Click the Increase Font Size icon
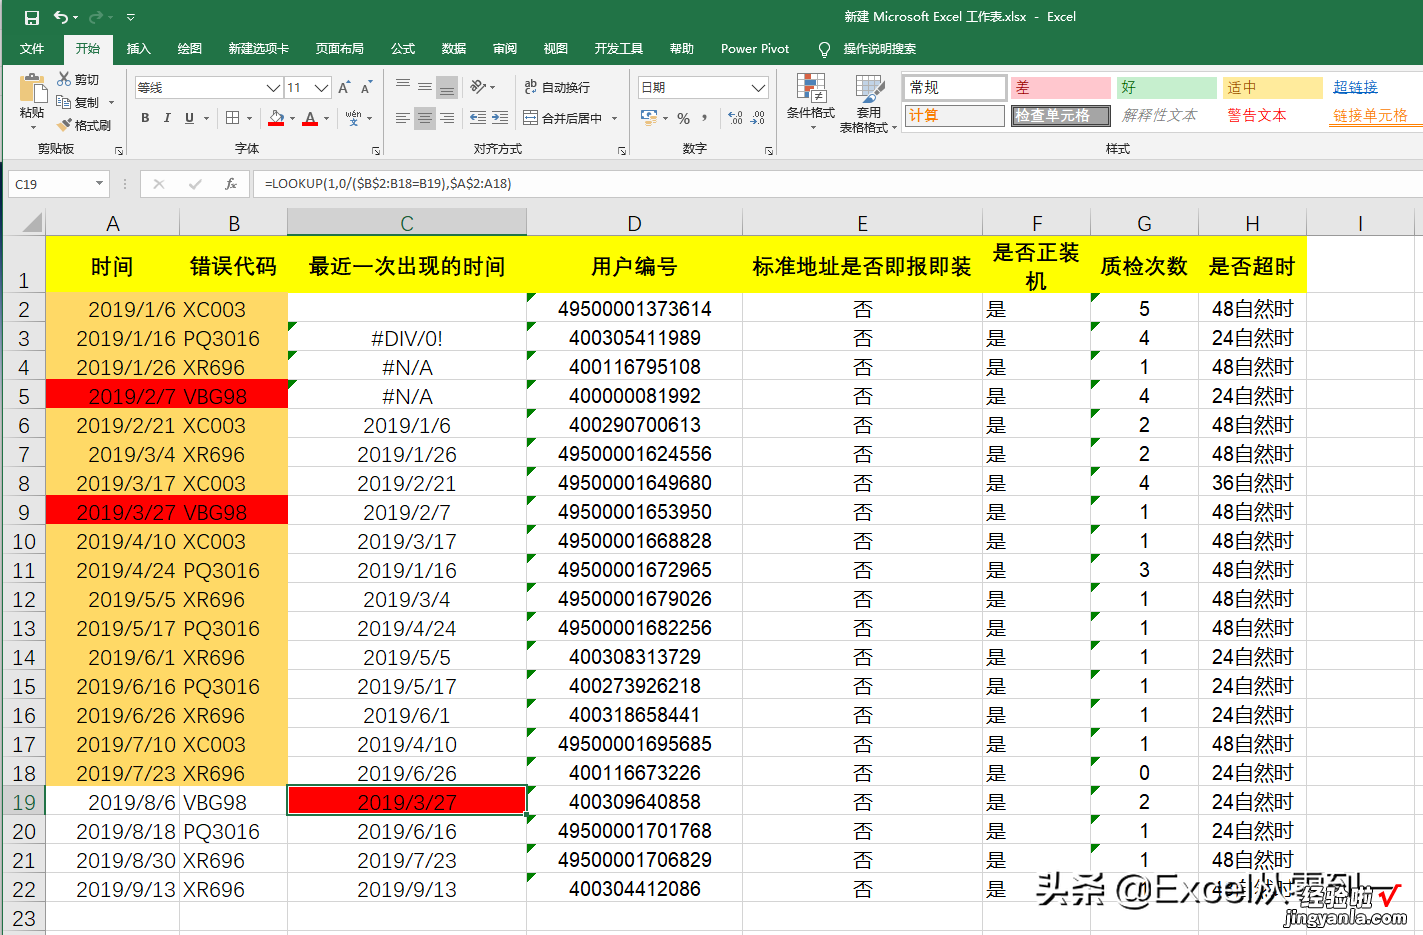 pyautogui.click(x=344, y=88)
